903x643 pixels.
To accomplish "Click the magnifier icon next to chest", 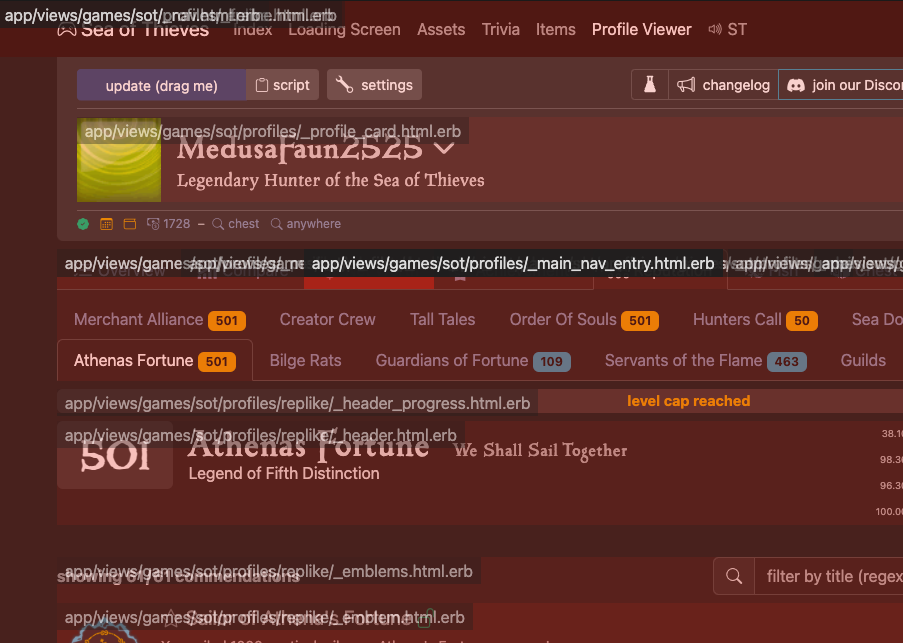I will click(x=217, y=224).
